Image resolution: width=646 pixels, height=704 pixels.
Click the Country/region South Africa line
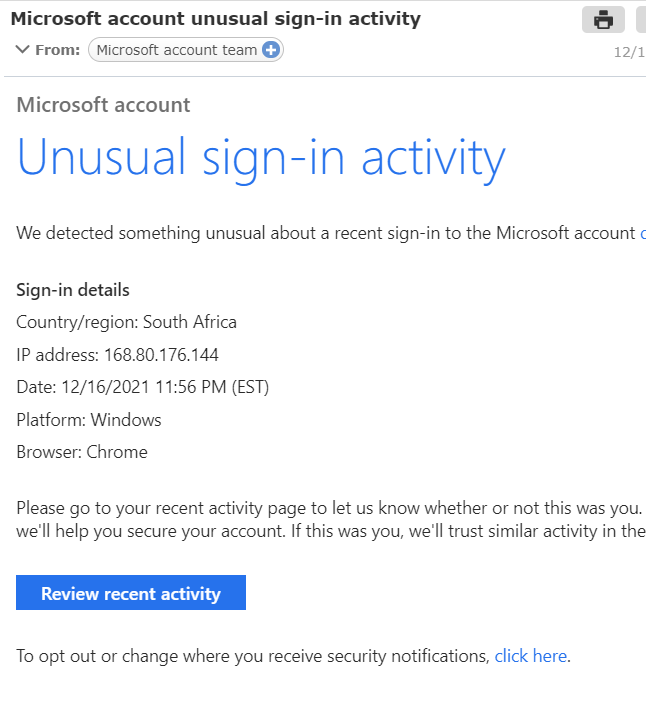(126, 322)
